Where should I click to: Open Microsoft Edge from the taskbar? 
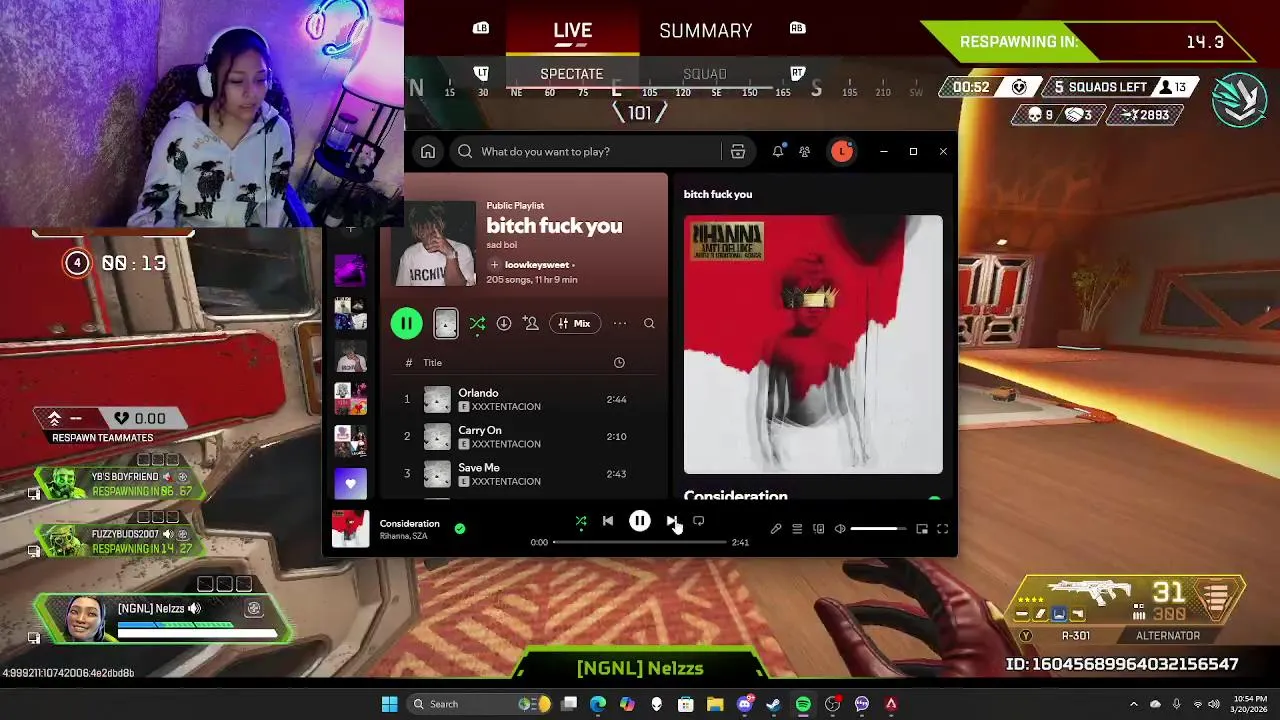[x=598, y=704]
